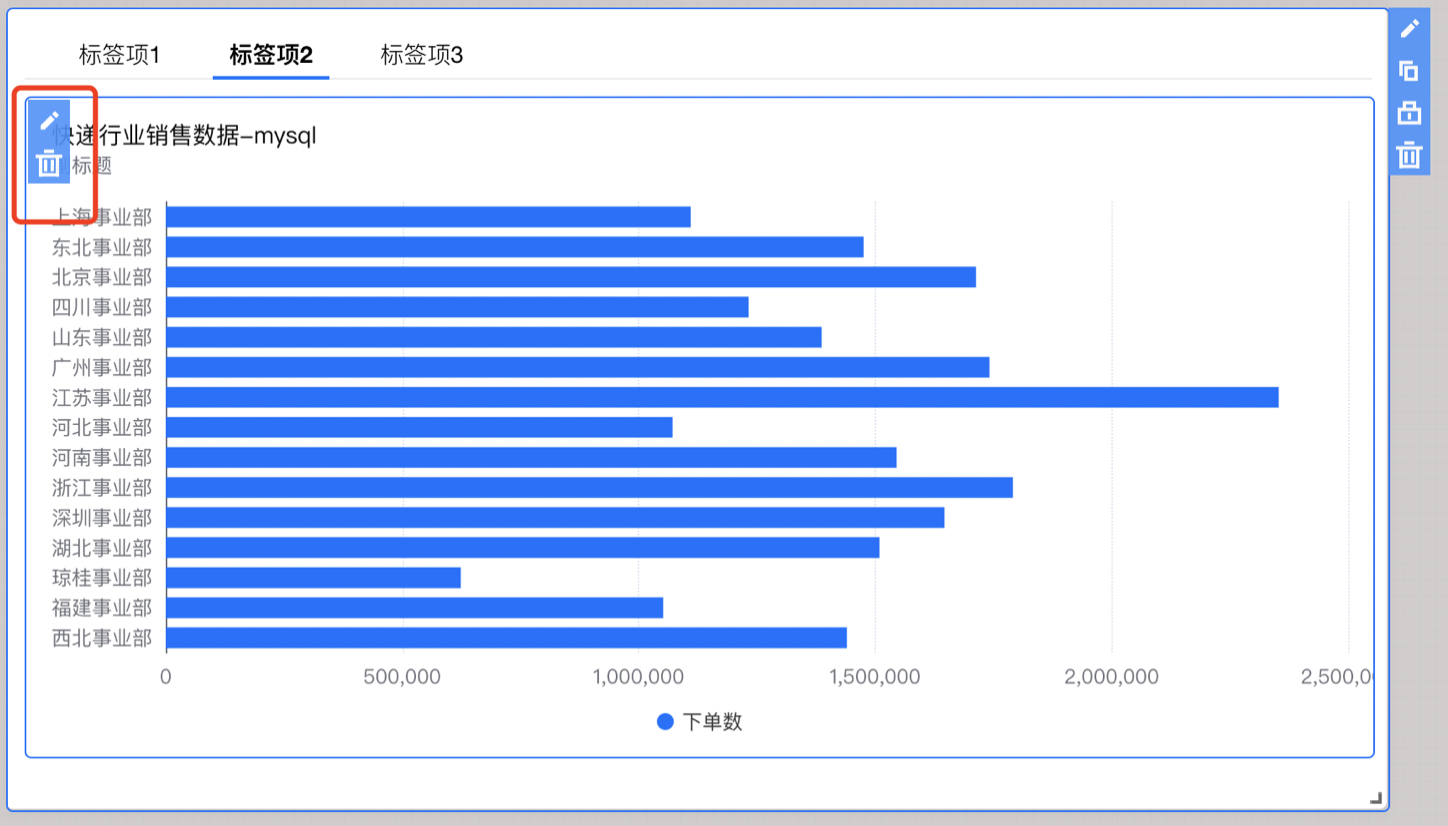This screenshot has height=826, width=1448.
Task: Open the 标签项3 tab
Action: pos(422,54)
